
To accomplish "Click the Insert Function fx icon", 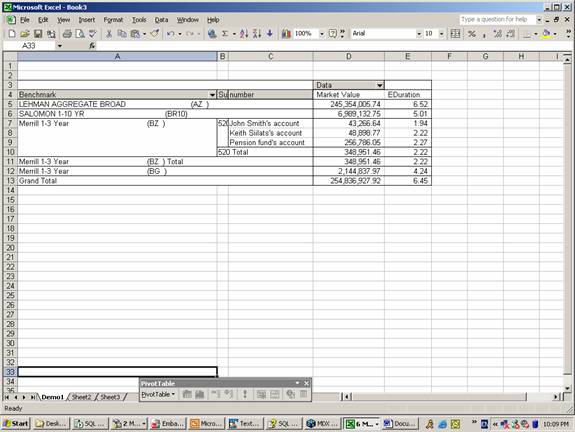I will click(92, 45).
